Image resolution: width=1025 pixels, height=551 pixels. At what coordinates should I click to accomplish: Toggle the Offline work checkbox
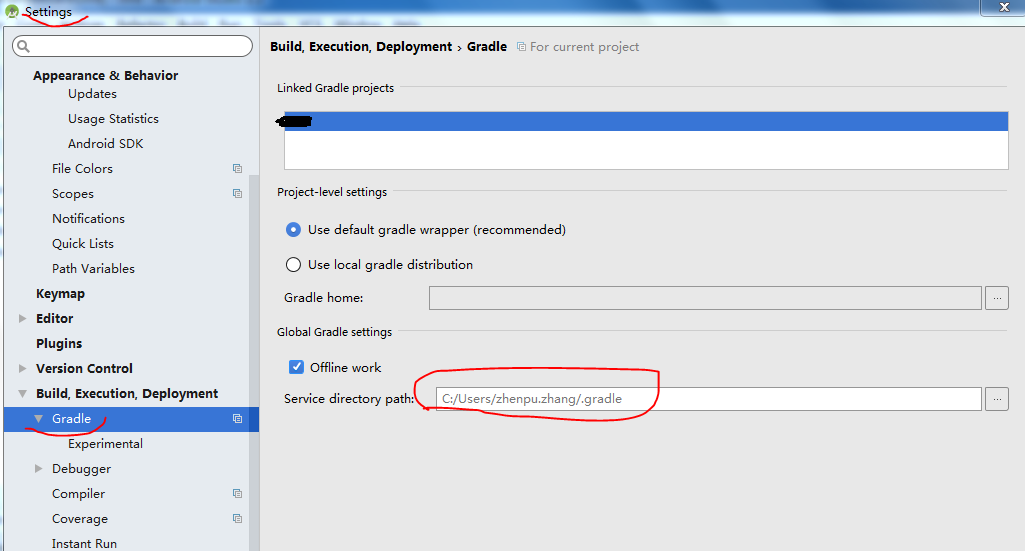pos(296,367)
